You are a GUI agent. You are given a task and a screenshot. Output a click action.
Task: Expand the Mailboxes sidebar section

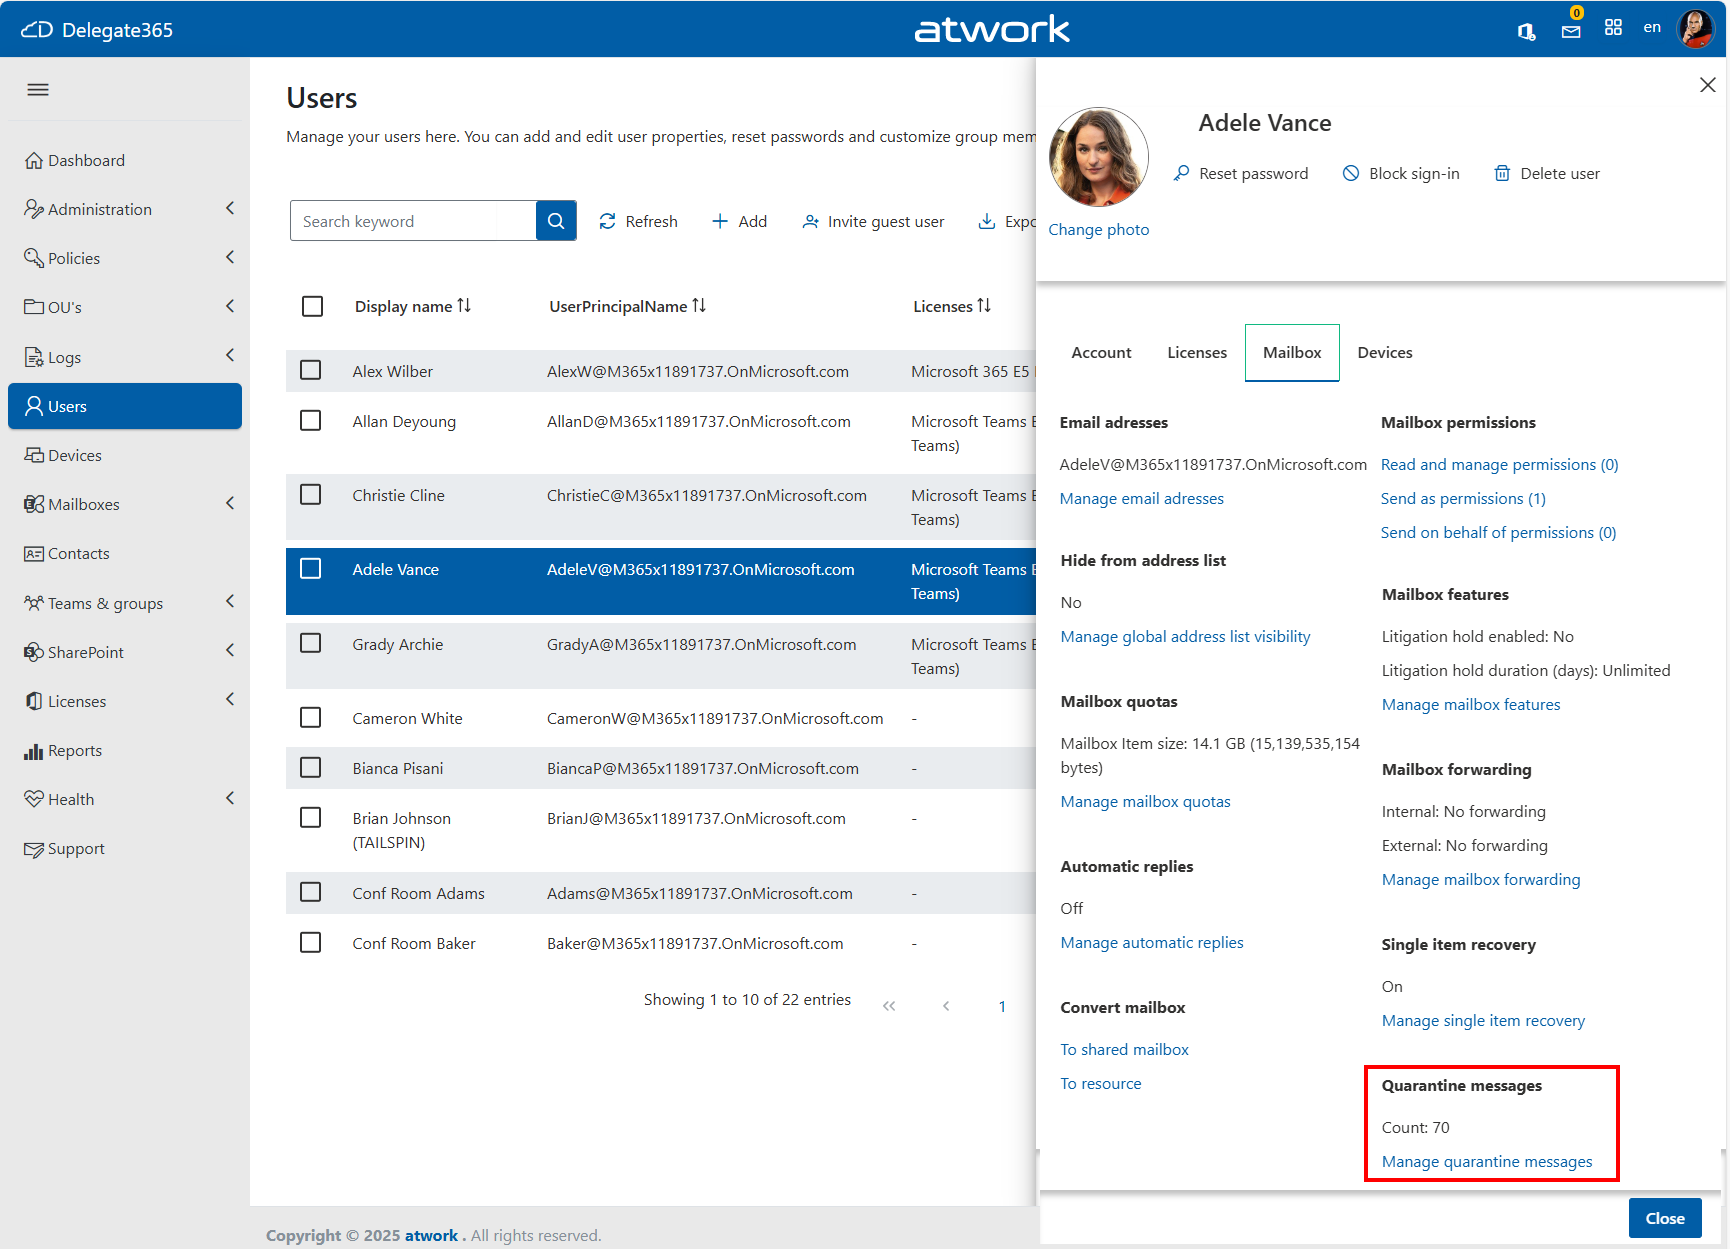pyautogui.click(x=230, y=503)
